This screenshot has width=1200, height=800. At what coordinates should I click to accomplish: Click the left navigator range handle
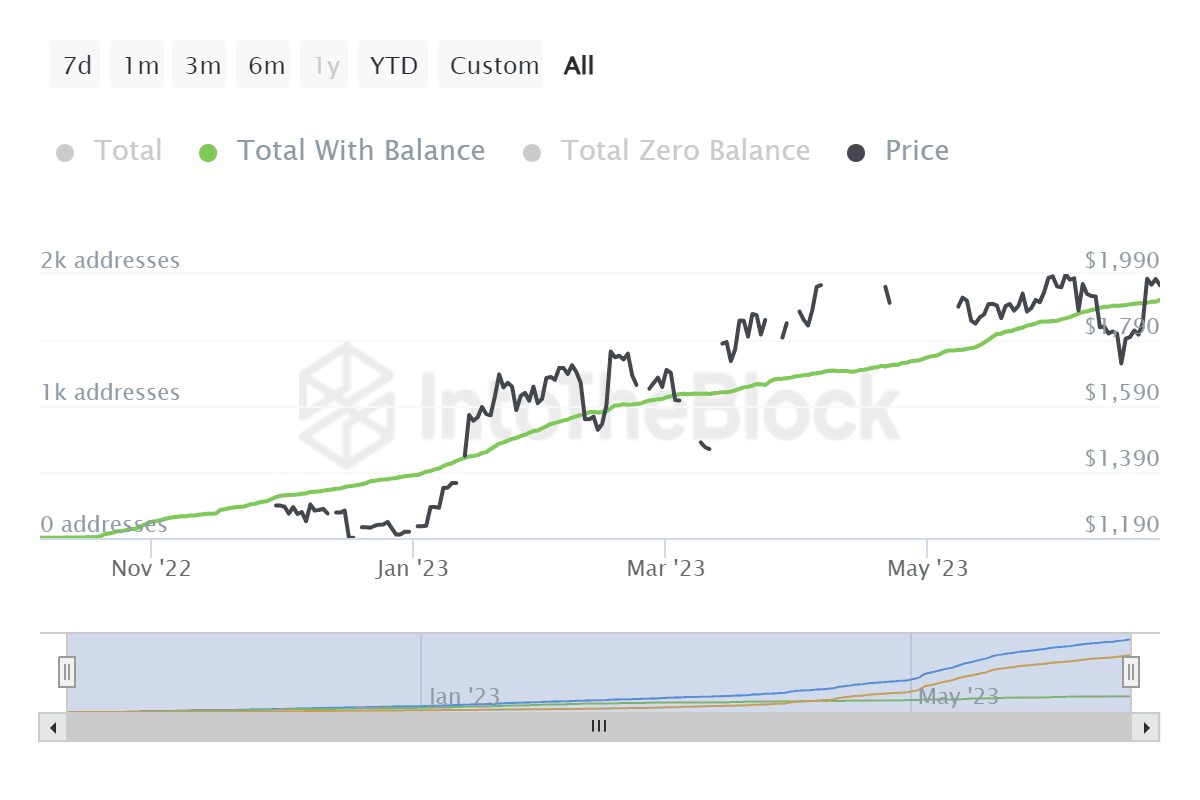[67, 671]
